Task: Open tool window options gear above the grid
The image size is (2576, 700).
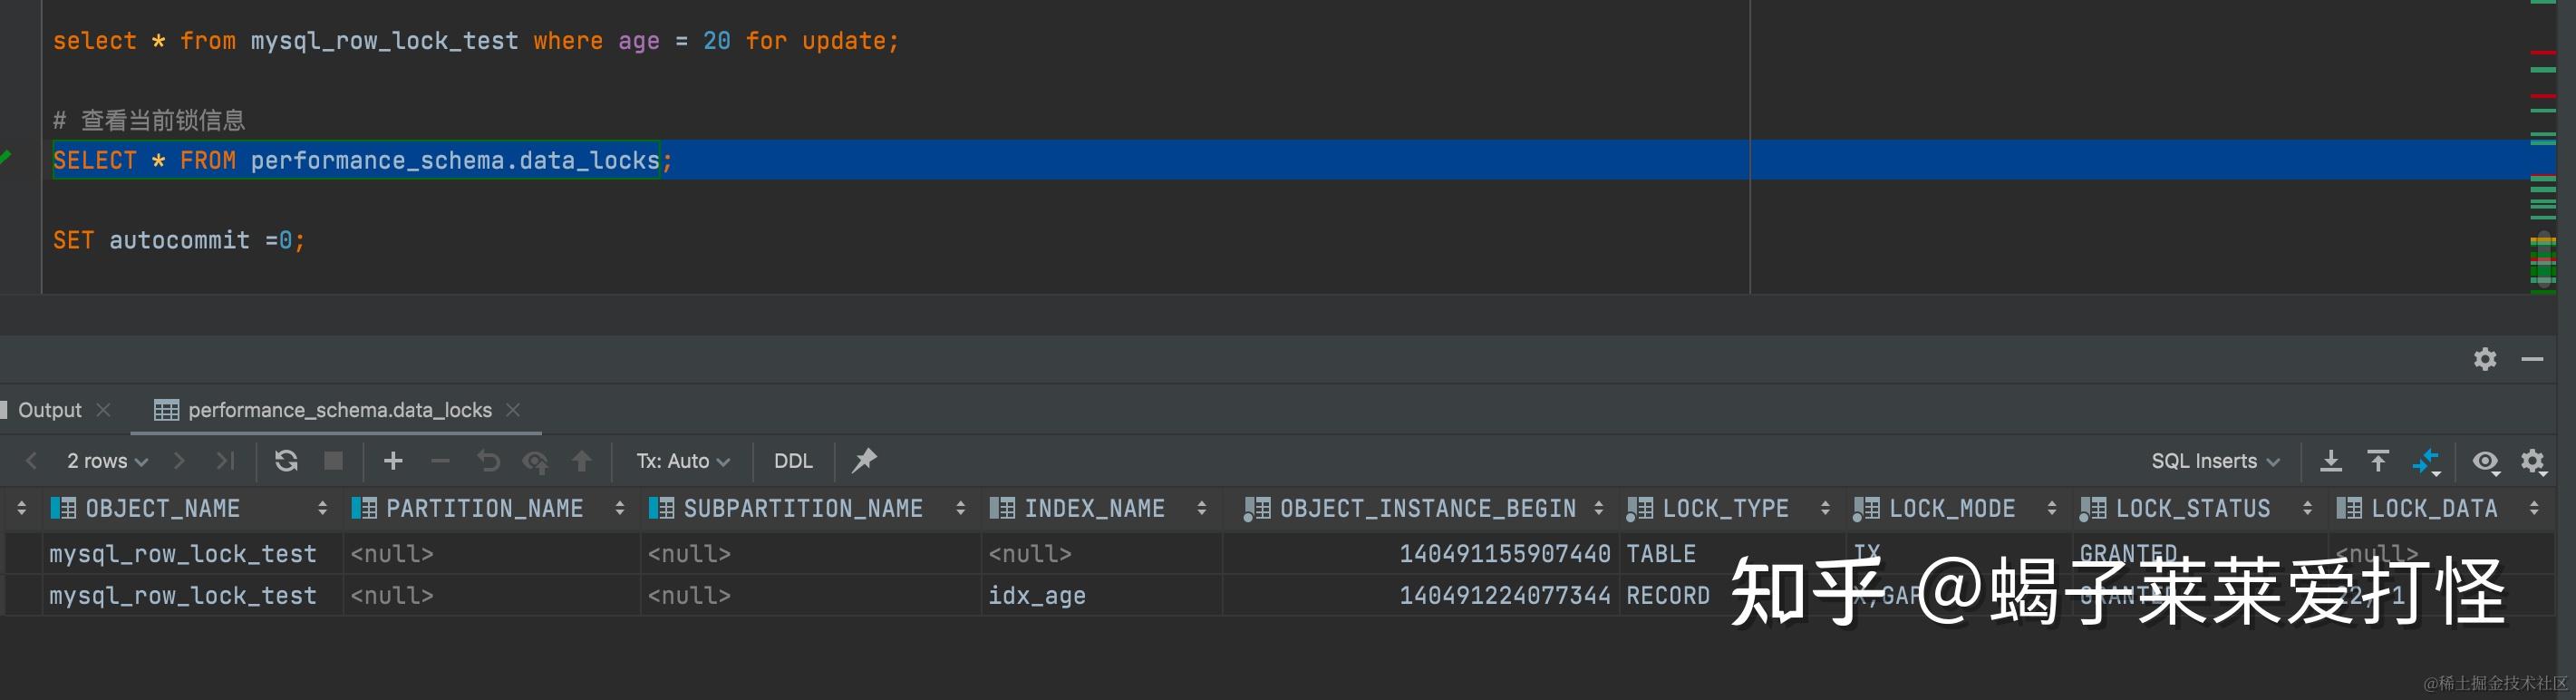Action: [2485, 359]
